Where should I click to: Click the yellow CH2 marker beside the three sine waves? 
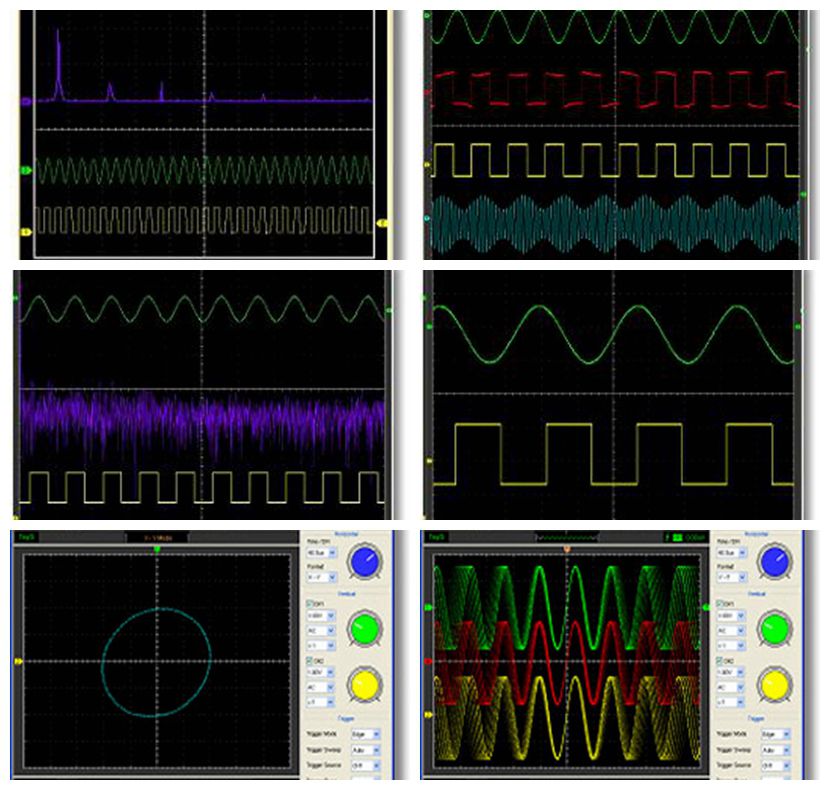tap(428, 715)
